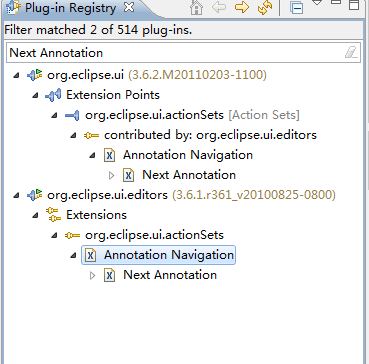369x364 pixels.
Task: Click XML icon of highlighted Annotation Navigation
Action: 91,255
